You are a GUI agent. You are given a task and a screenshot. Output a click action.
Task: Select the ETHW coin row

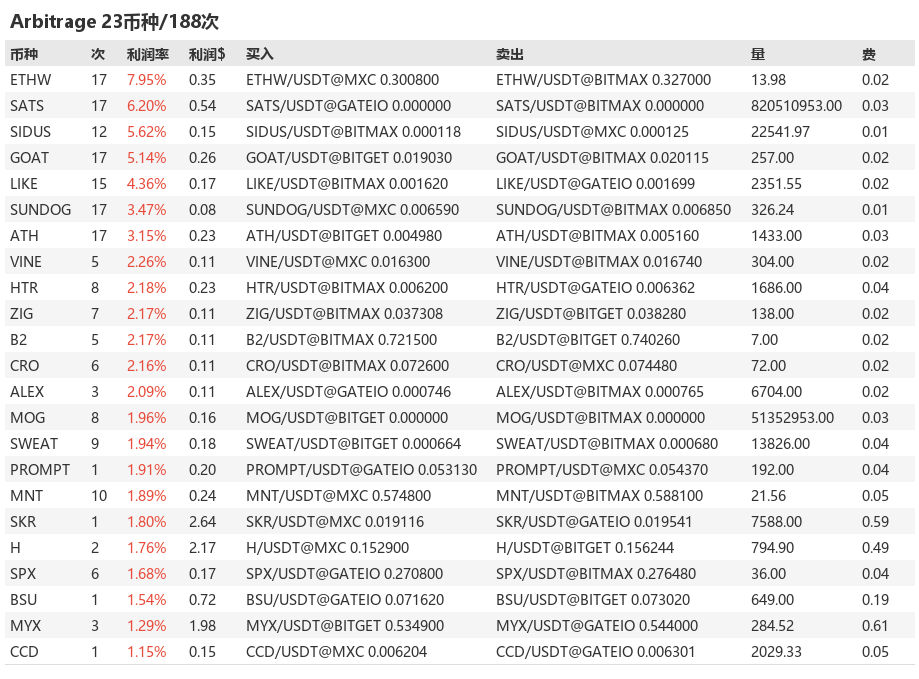click(460, 80)
